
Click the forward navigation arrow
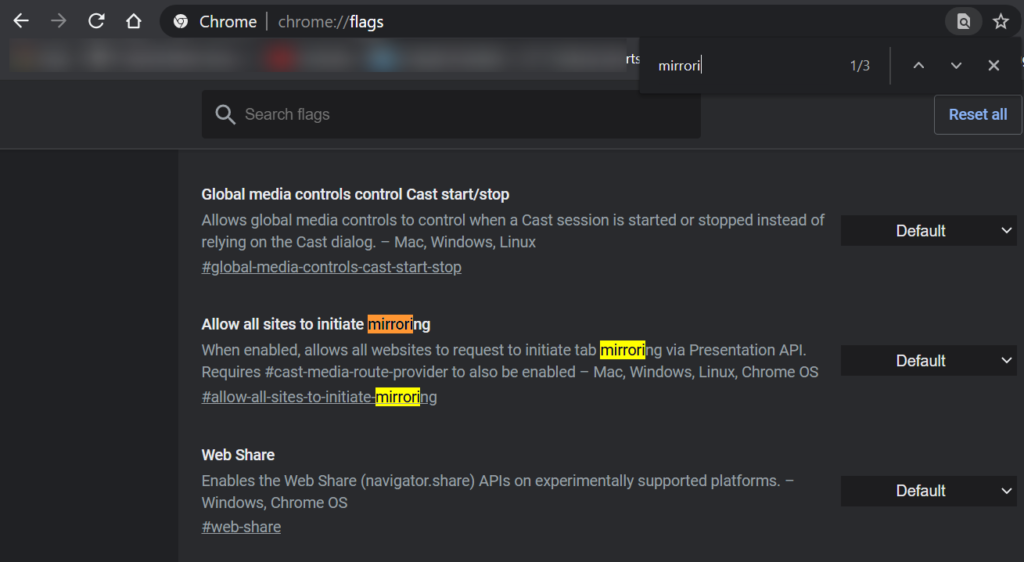(59, 22)
